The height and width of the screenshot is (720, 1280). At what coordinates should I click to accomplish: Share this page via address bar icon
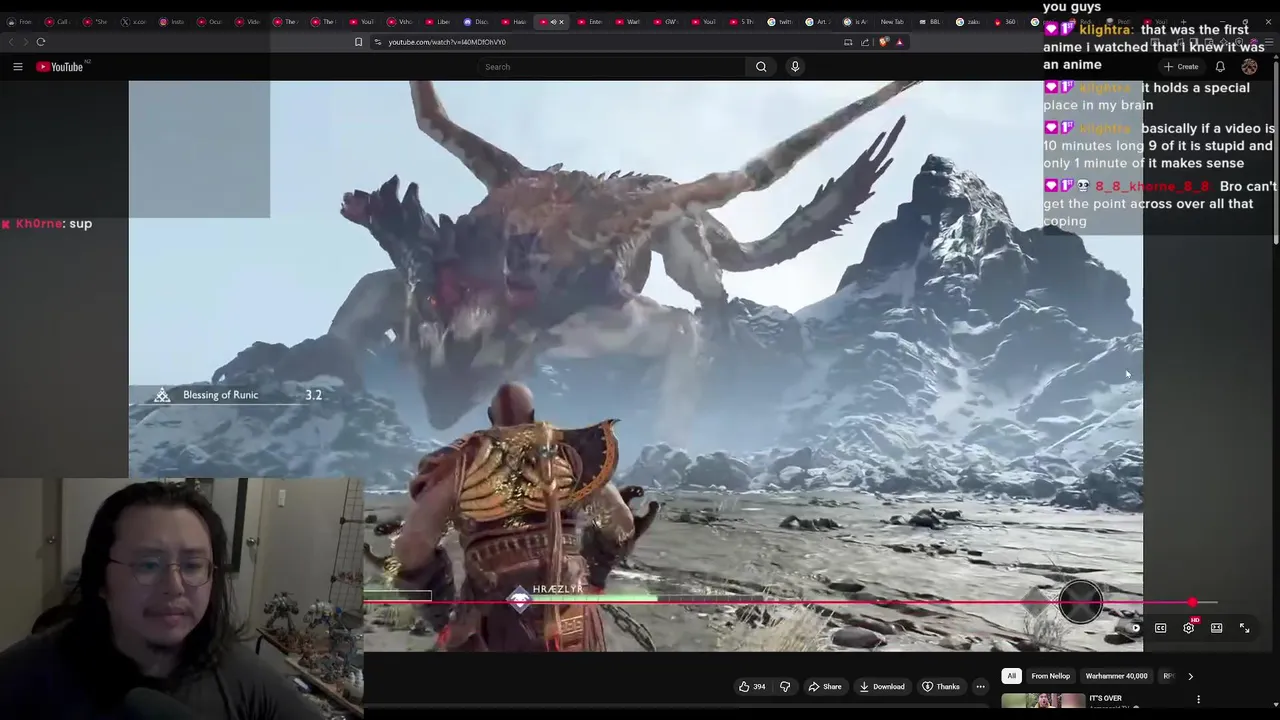click(865, 42)
